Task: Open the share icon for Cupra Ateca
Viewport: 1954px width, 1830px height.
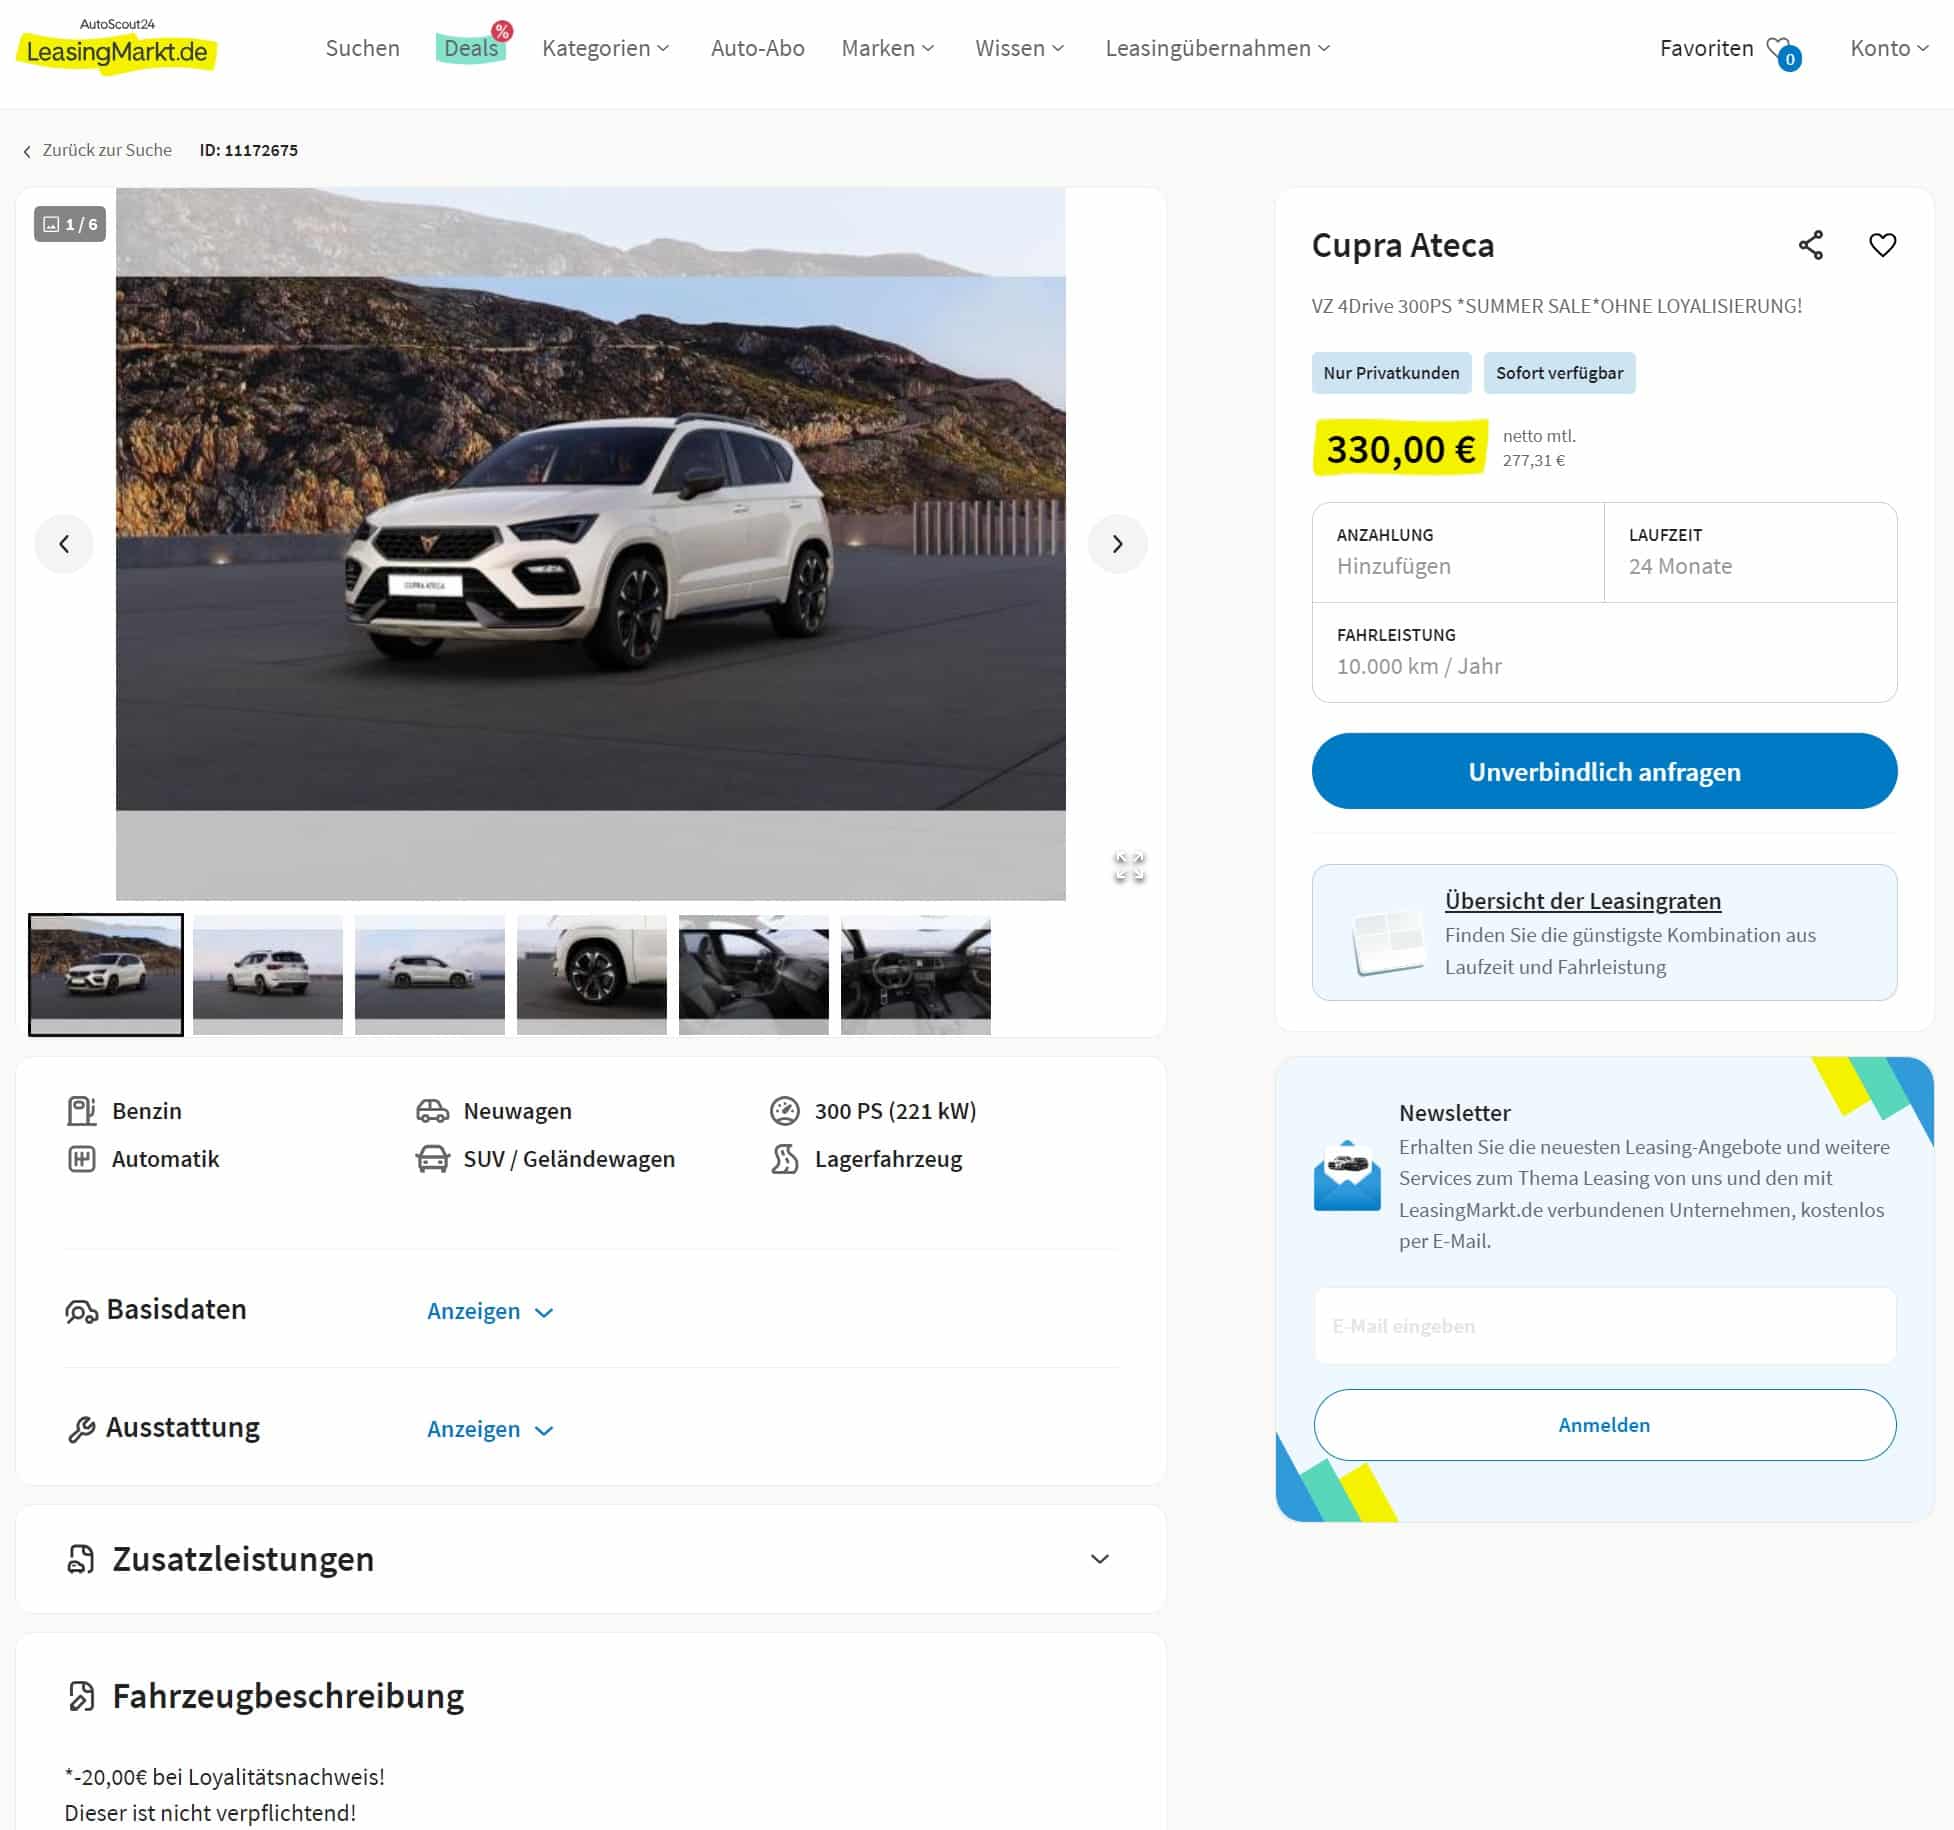Action: click(1810, 245)
